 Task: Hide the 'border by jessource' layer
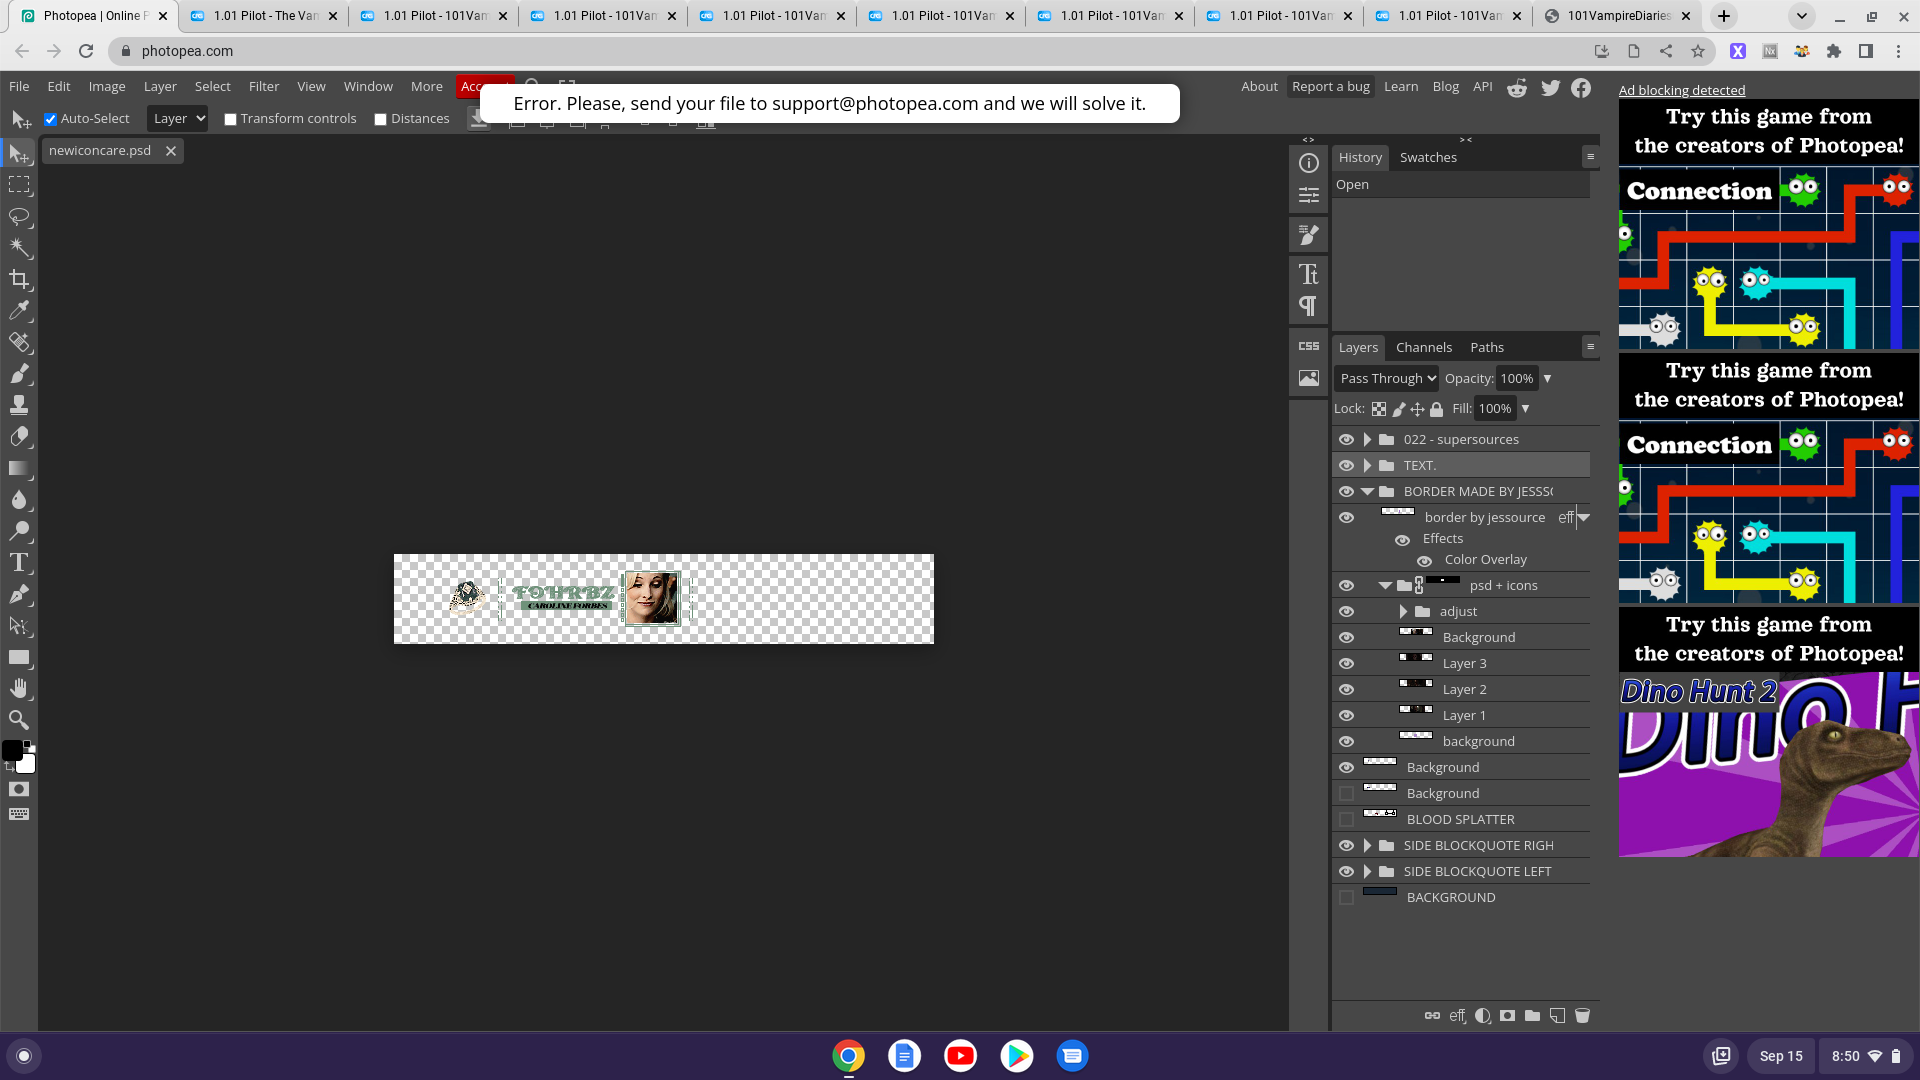click(1346, 517)
